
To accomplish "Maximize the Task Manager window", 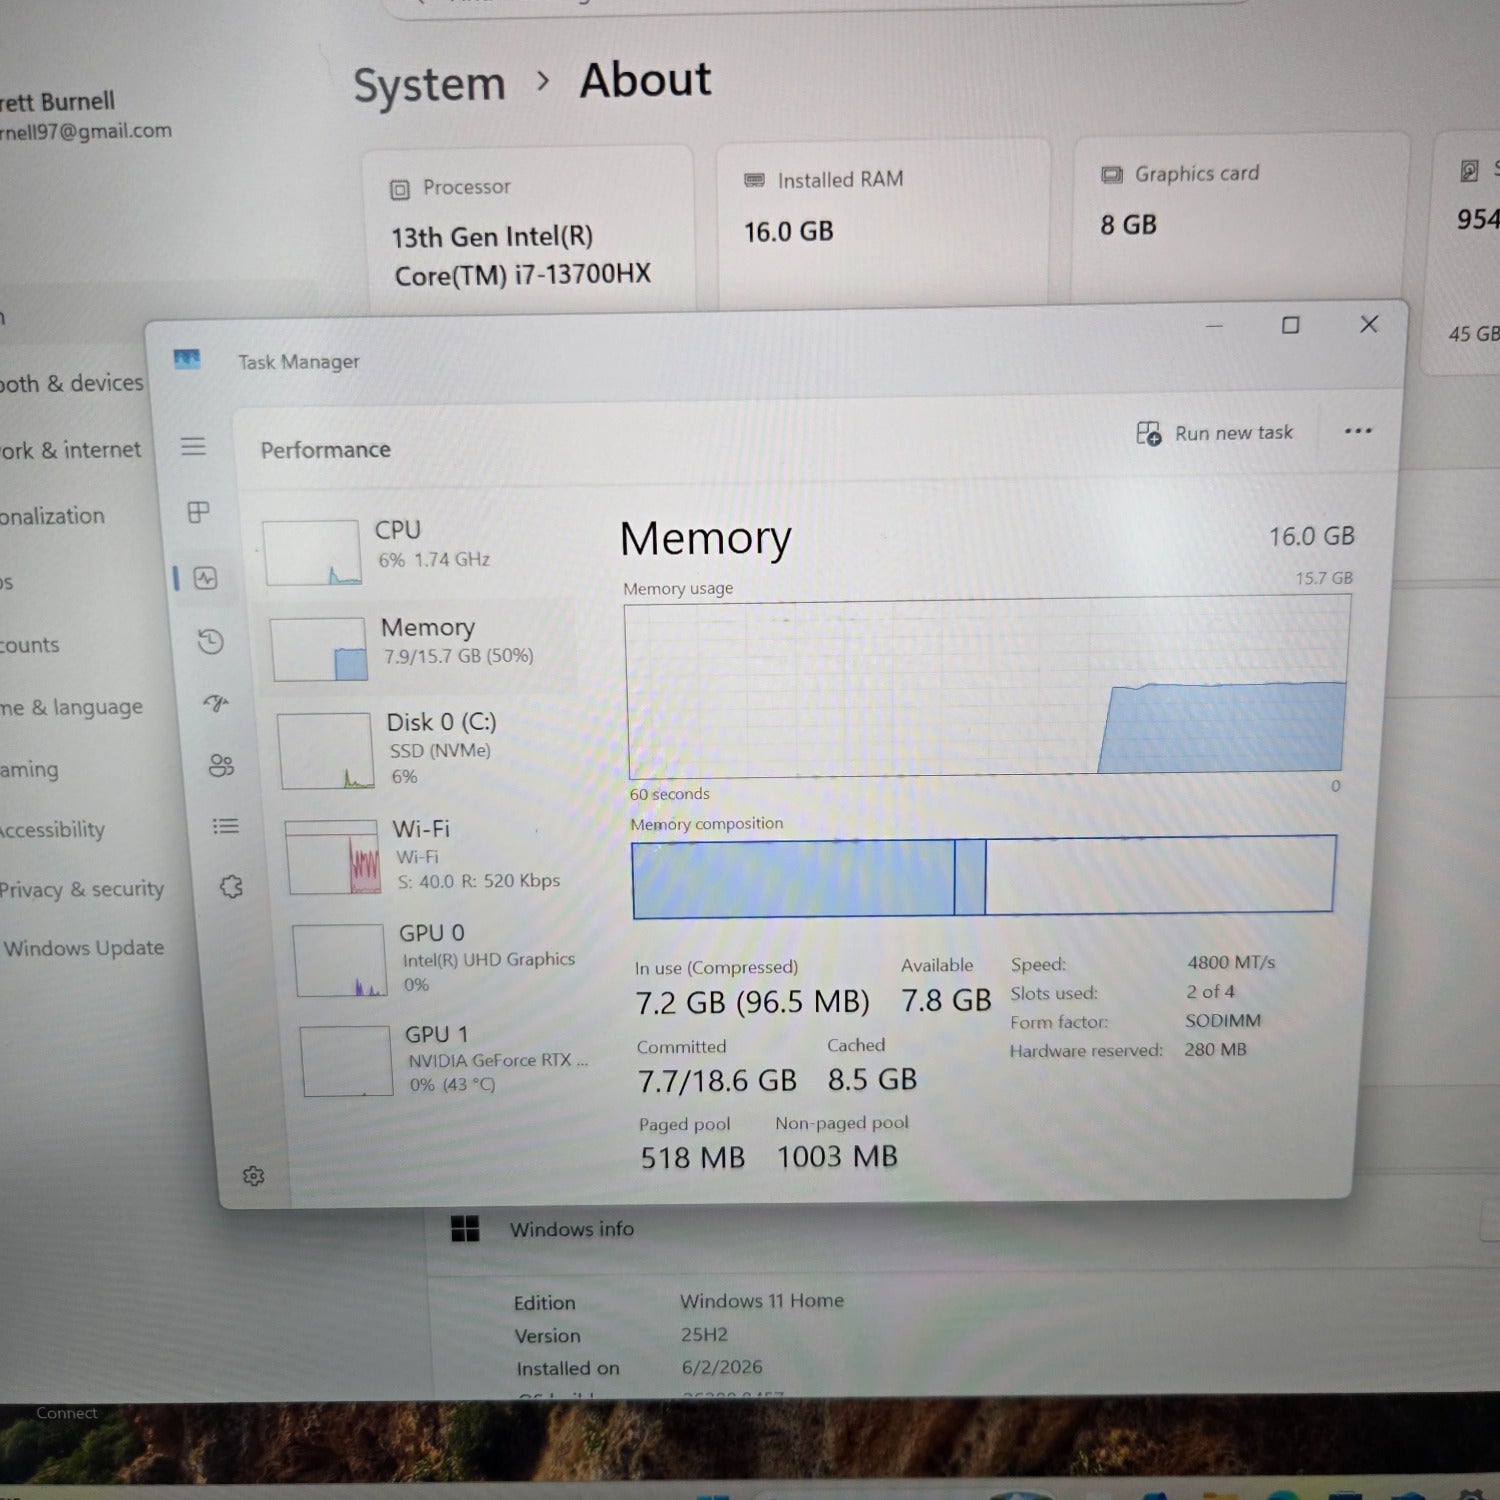I will coord(1291,325).
